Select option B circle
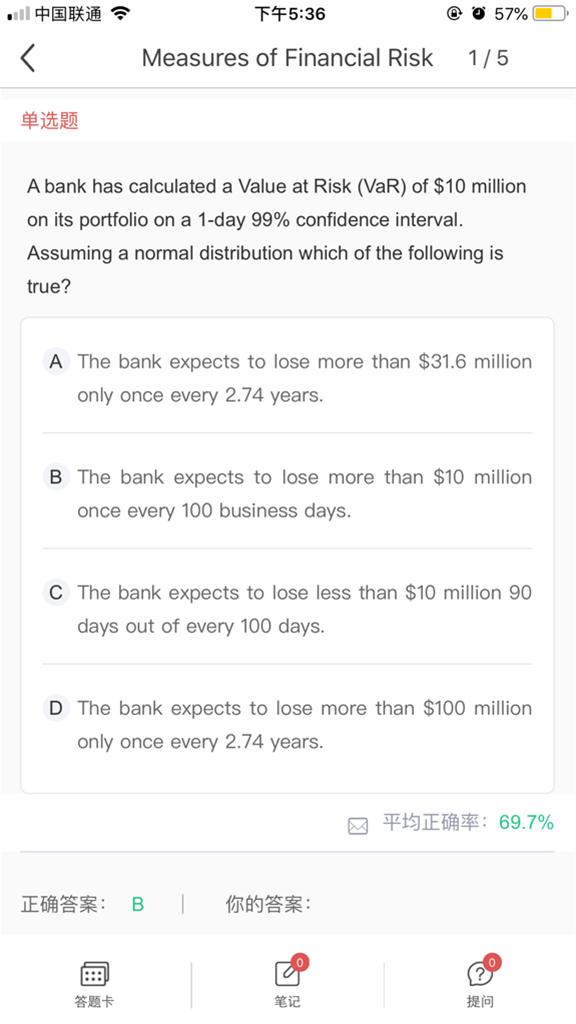576x1024 pixels. (56, 477)
